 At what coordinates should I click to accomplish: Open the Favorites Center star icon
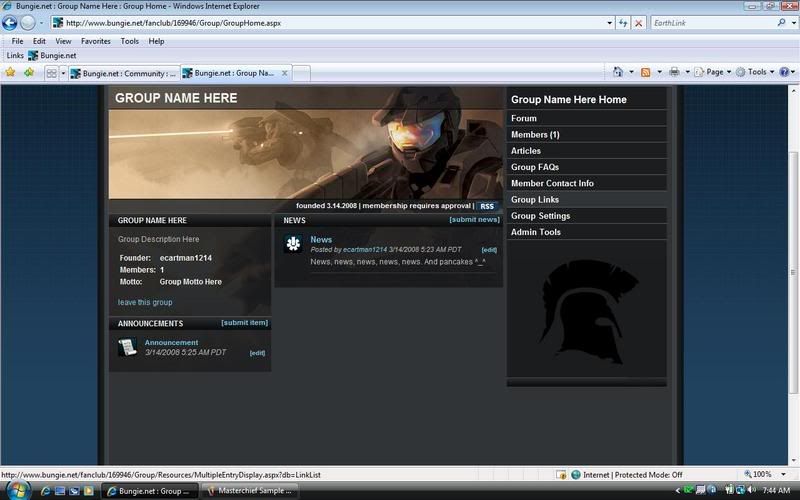coord(10,73)
